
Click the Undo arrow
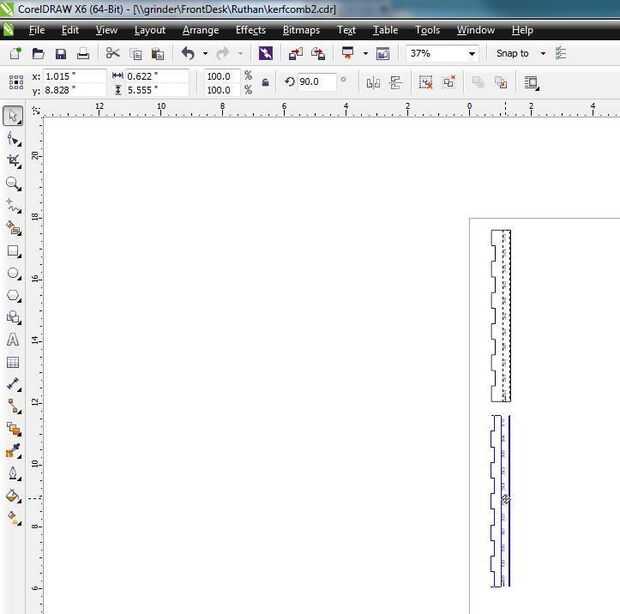pos(188,53)
